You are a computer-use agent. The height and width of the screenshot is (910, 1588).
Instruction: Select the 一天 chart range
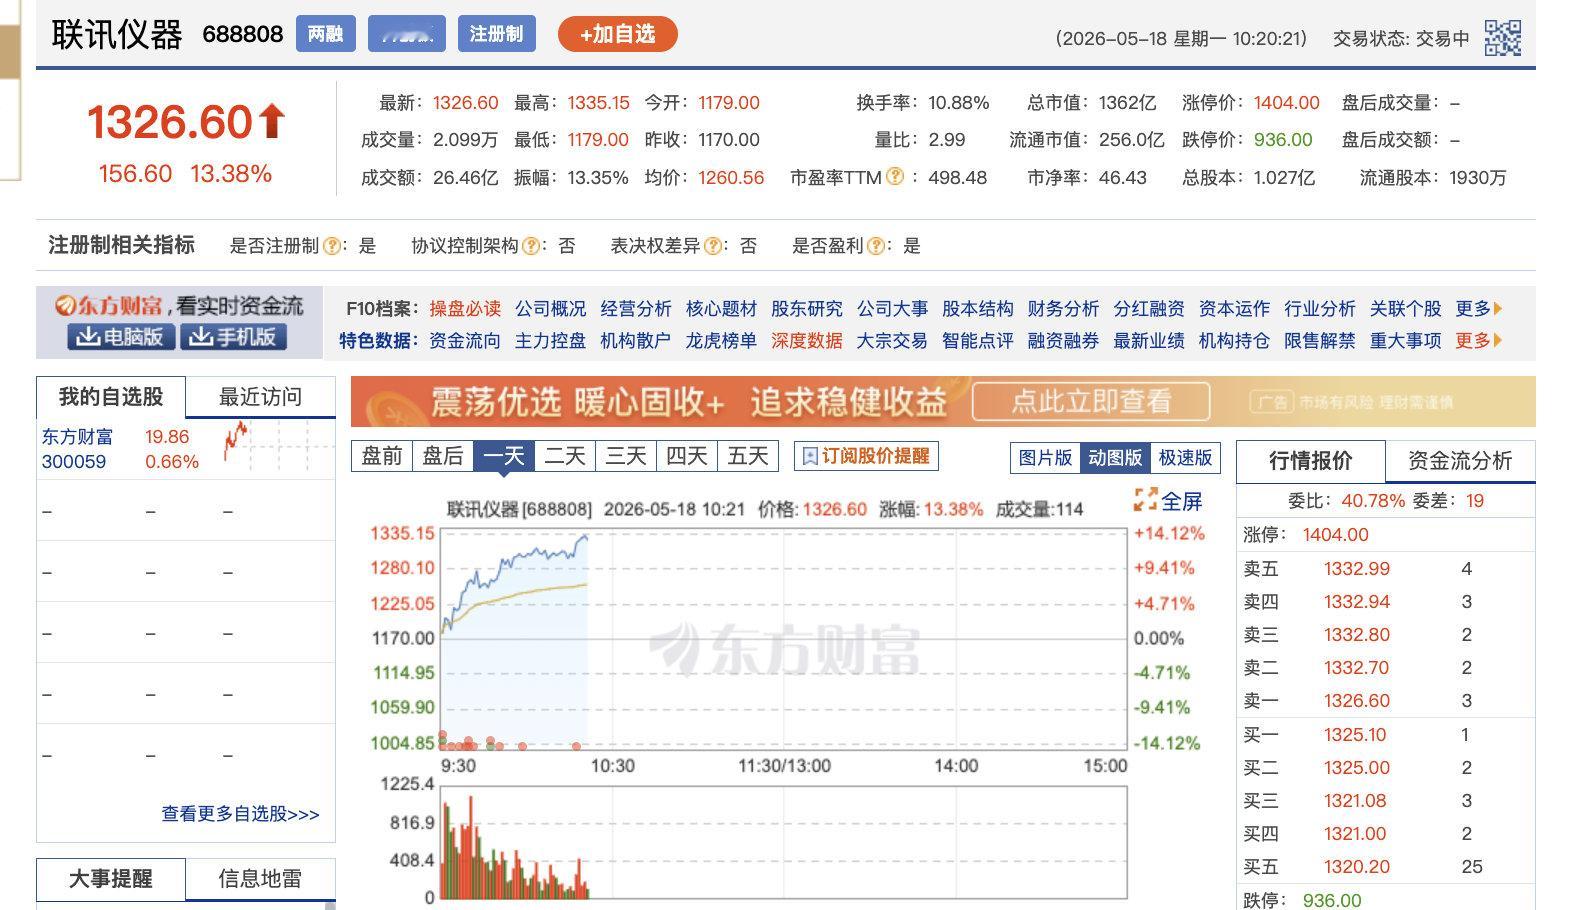click(504, 456)
